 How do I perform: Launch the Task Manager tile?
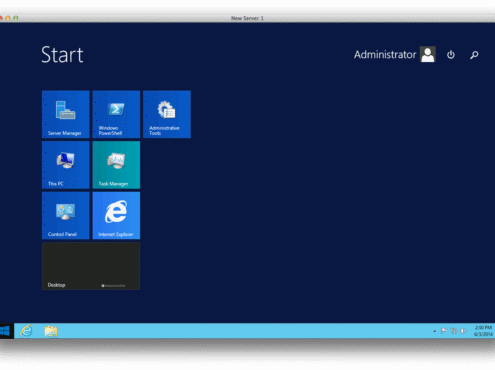(116, 165)
